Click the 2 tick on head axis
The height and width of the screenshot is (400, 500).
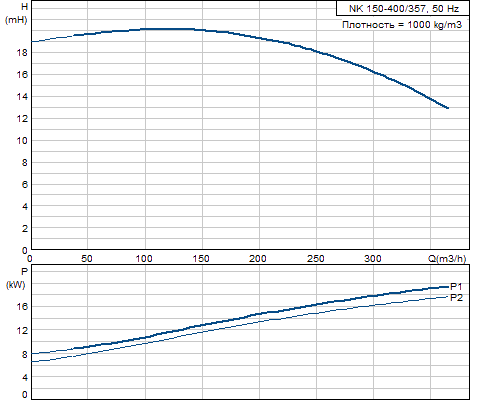(x=25, y=229)
